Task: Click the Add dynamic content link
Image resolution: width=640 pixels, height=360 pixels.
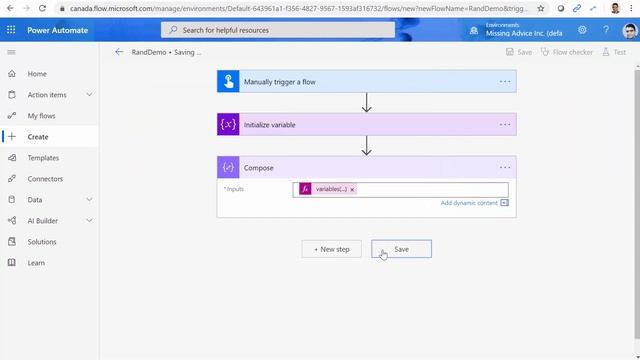Action: [469, 203]
